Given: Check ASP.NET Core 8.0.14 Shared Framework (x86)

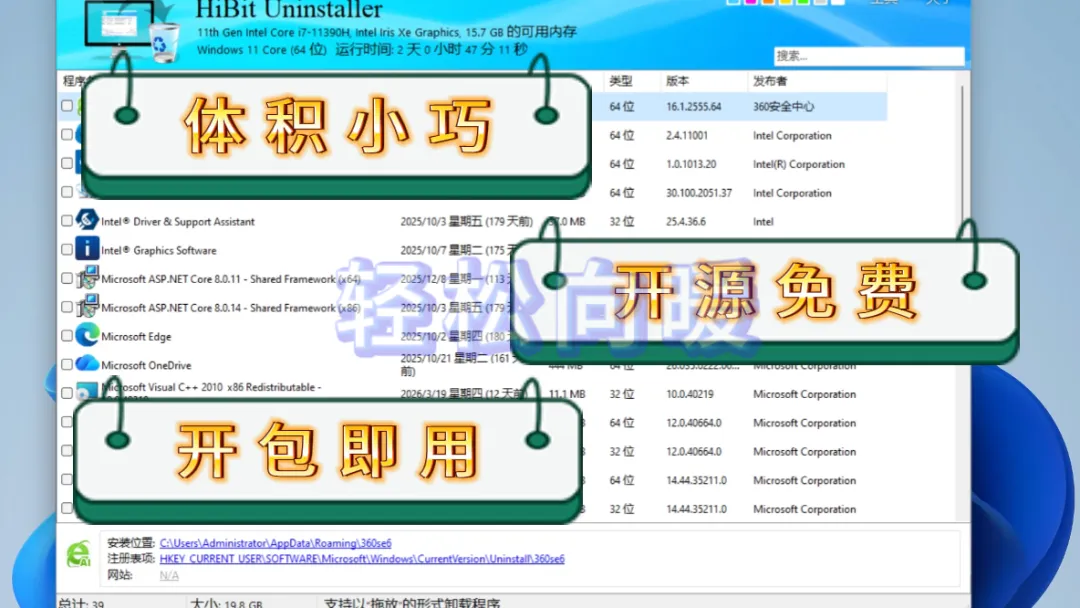Looking at the screenshot, I should [67, 307].
